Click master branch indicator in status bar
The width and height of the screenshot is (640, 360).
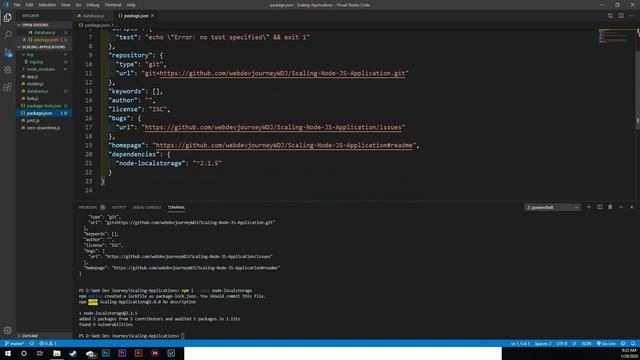[14, 344]
